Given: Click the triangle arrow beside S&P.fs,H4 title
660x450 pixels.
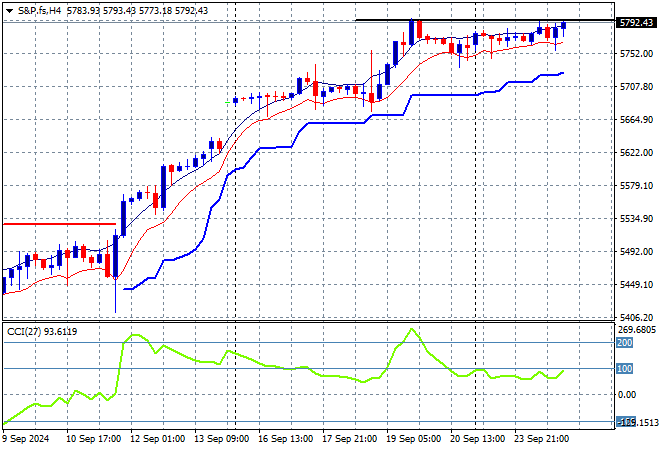Looking at the screenshot, I should tap(9, 9).
